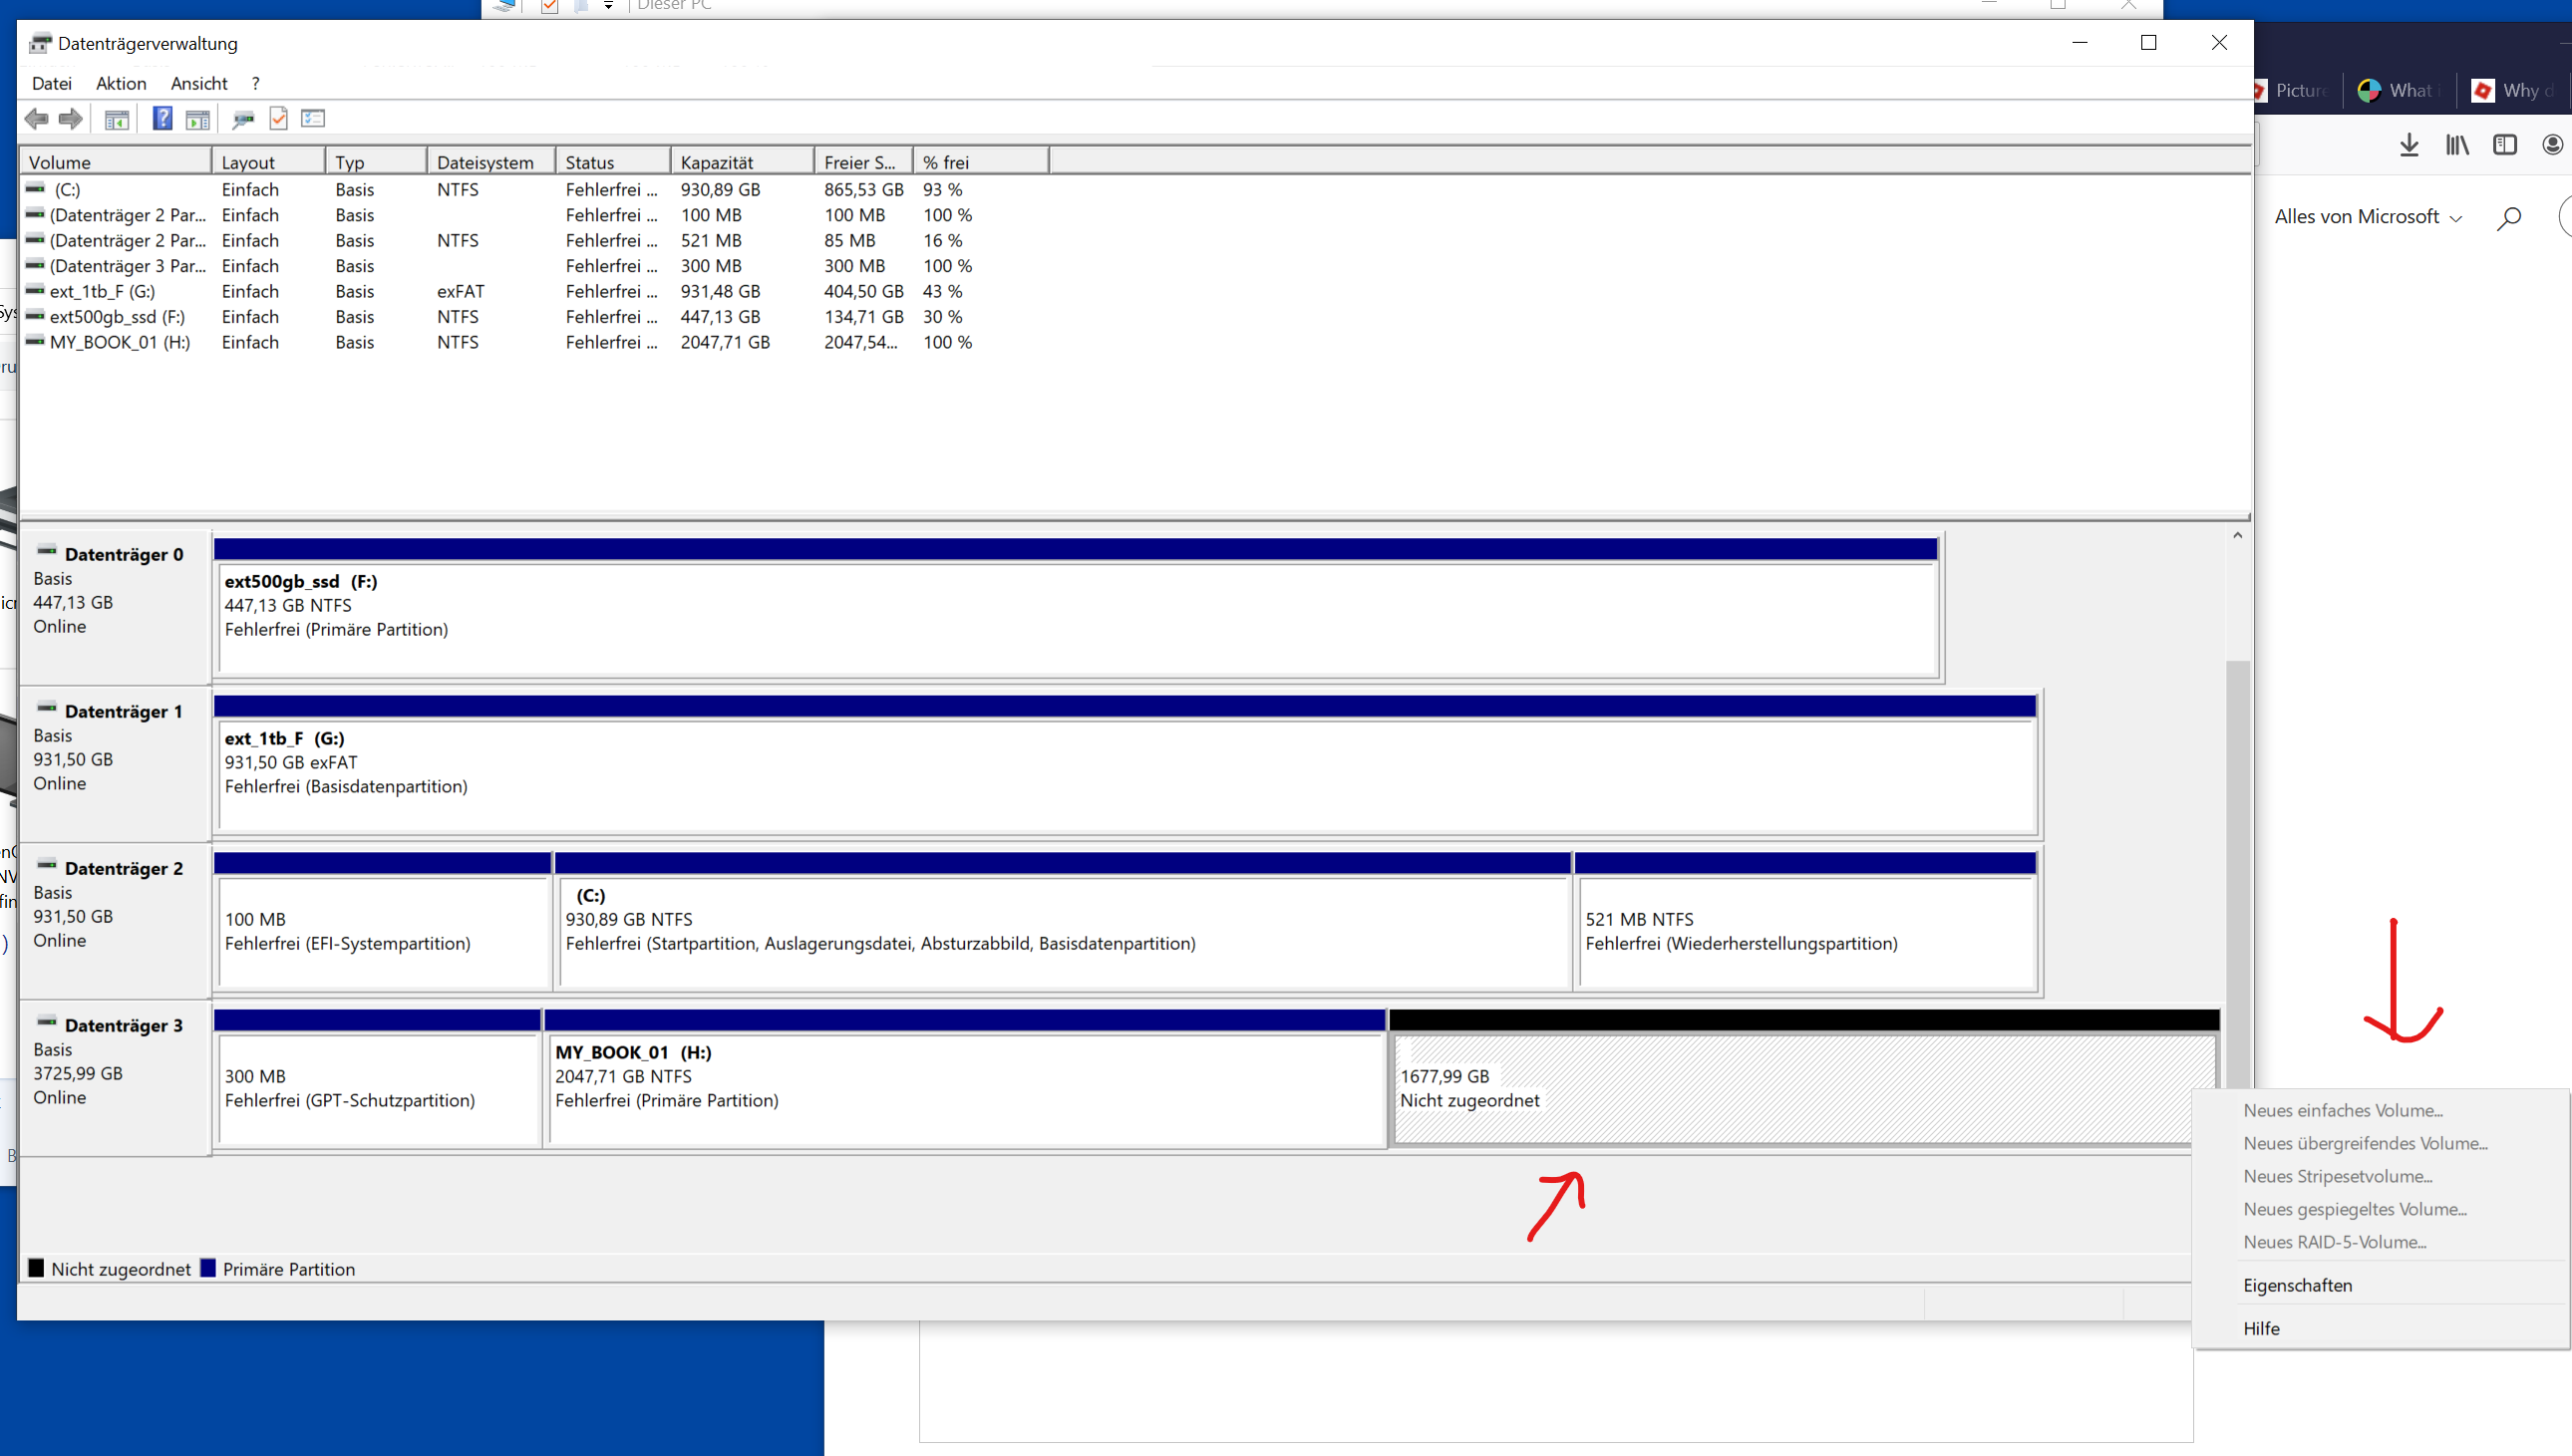Open the Aktion menu
The width and height of the screenshot is (2572, 1456).
point(121,84)
